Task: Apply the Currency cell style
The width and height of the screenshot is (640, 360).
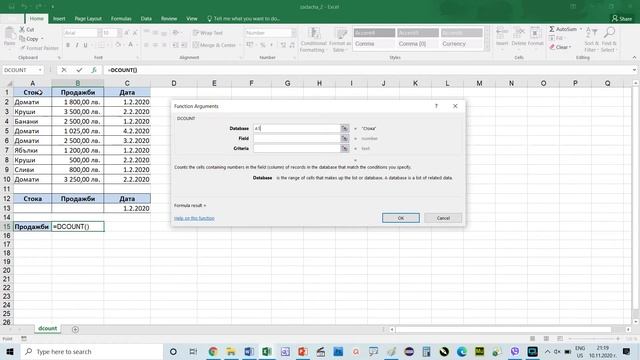Action: [462, 43]
